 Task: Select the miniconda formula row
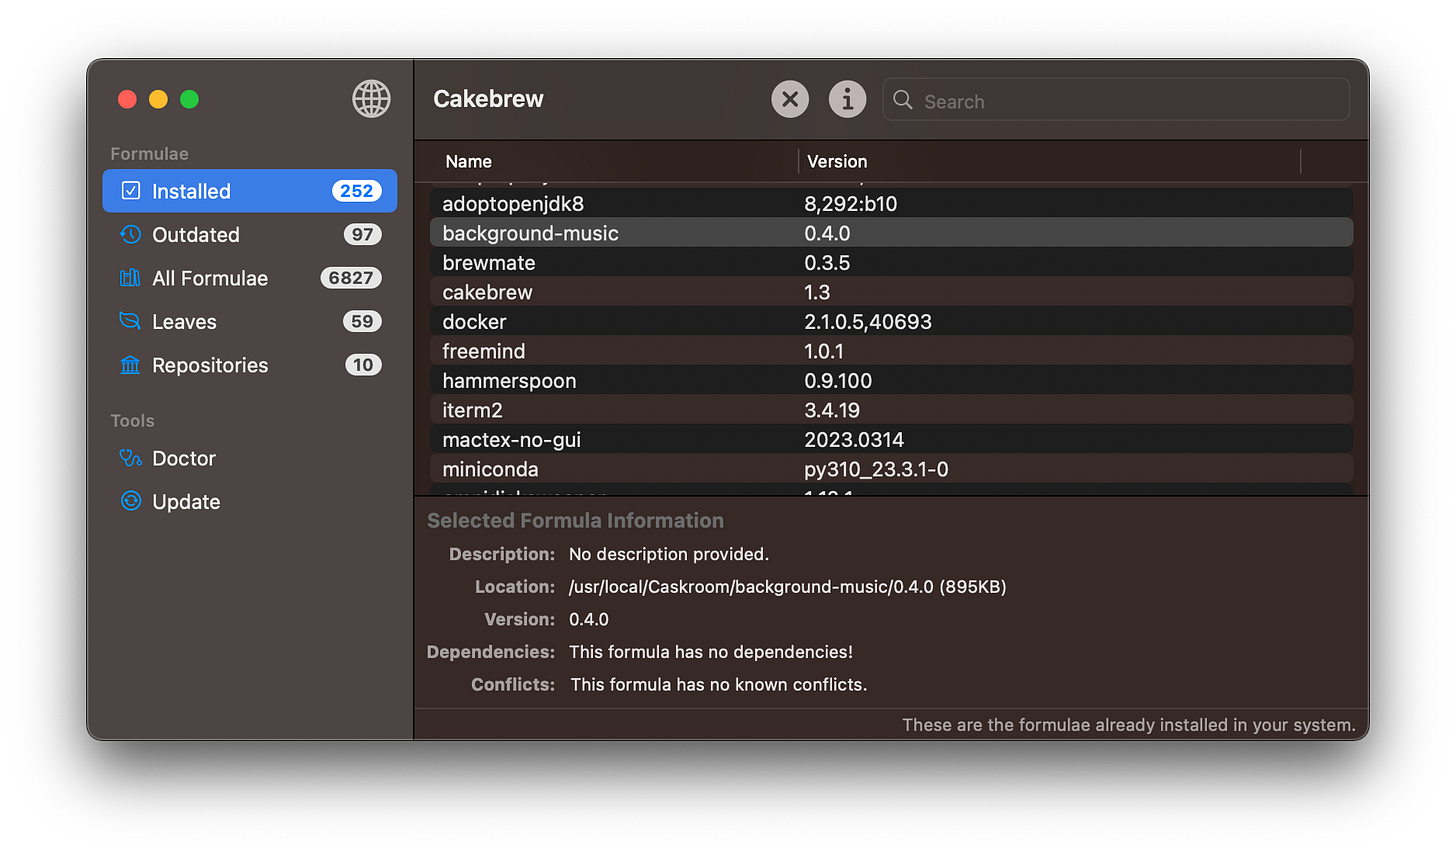click(892, 469)
